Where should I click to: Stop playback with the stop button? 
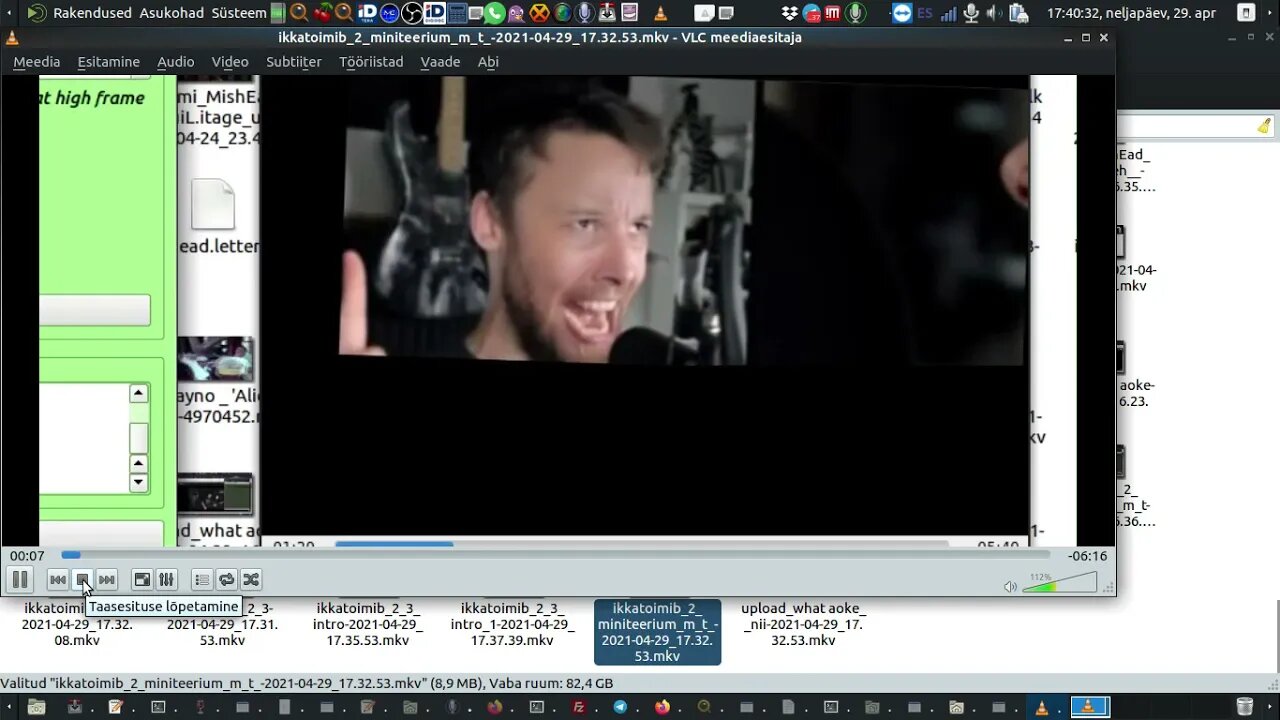(x=83, y=579)
